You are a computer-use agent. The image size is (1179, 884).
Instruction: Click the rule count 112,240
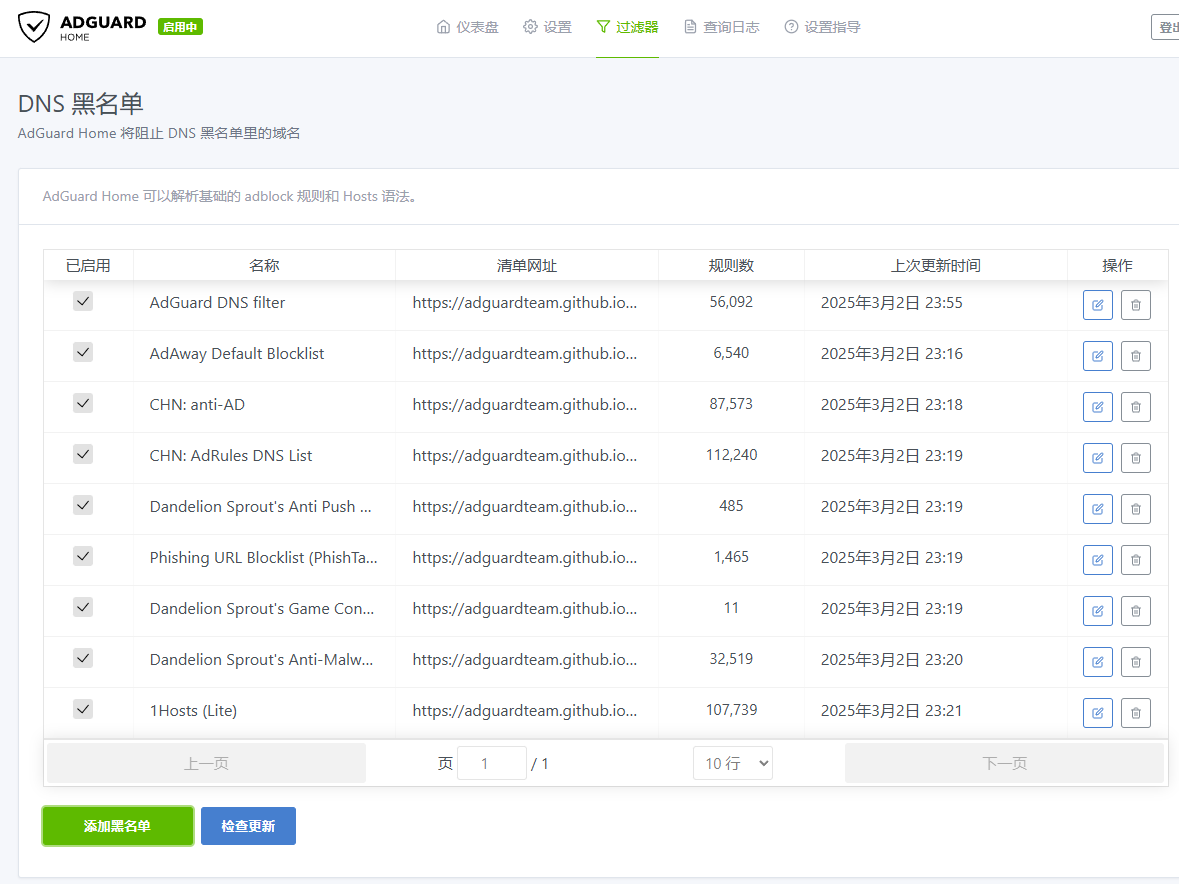coord(732,455)
